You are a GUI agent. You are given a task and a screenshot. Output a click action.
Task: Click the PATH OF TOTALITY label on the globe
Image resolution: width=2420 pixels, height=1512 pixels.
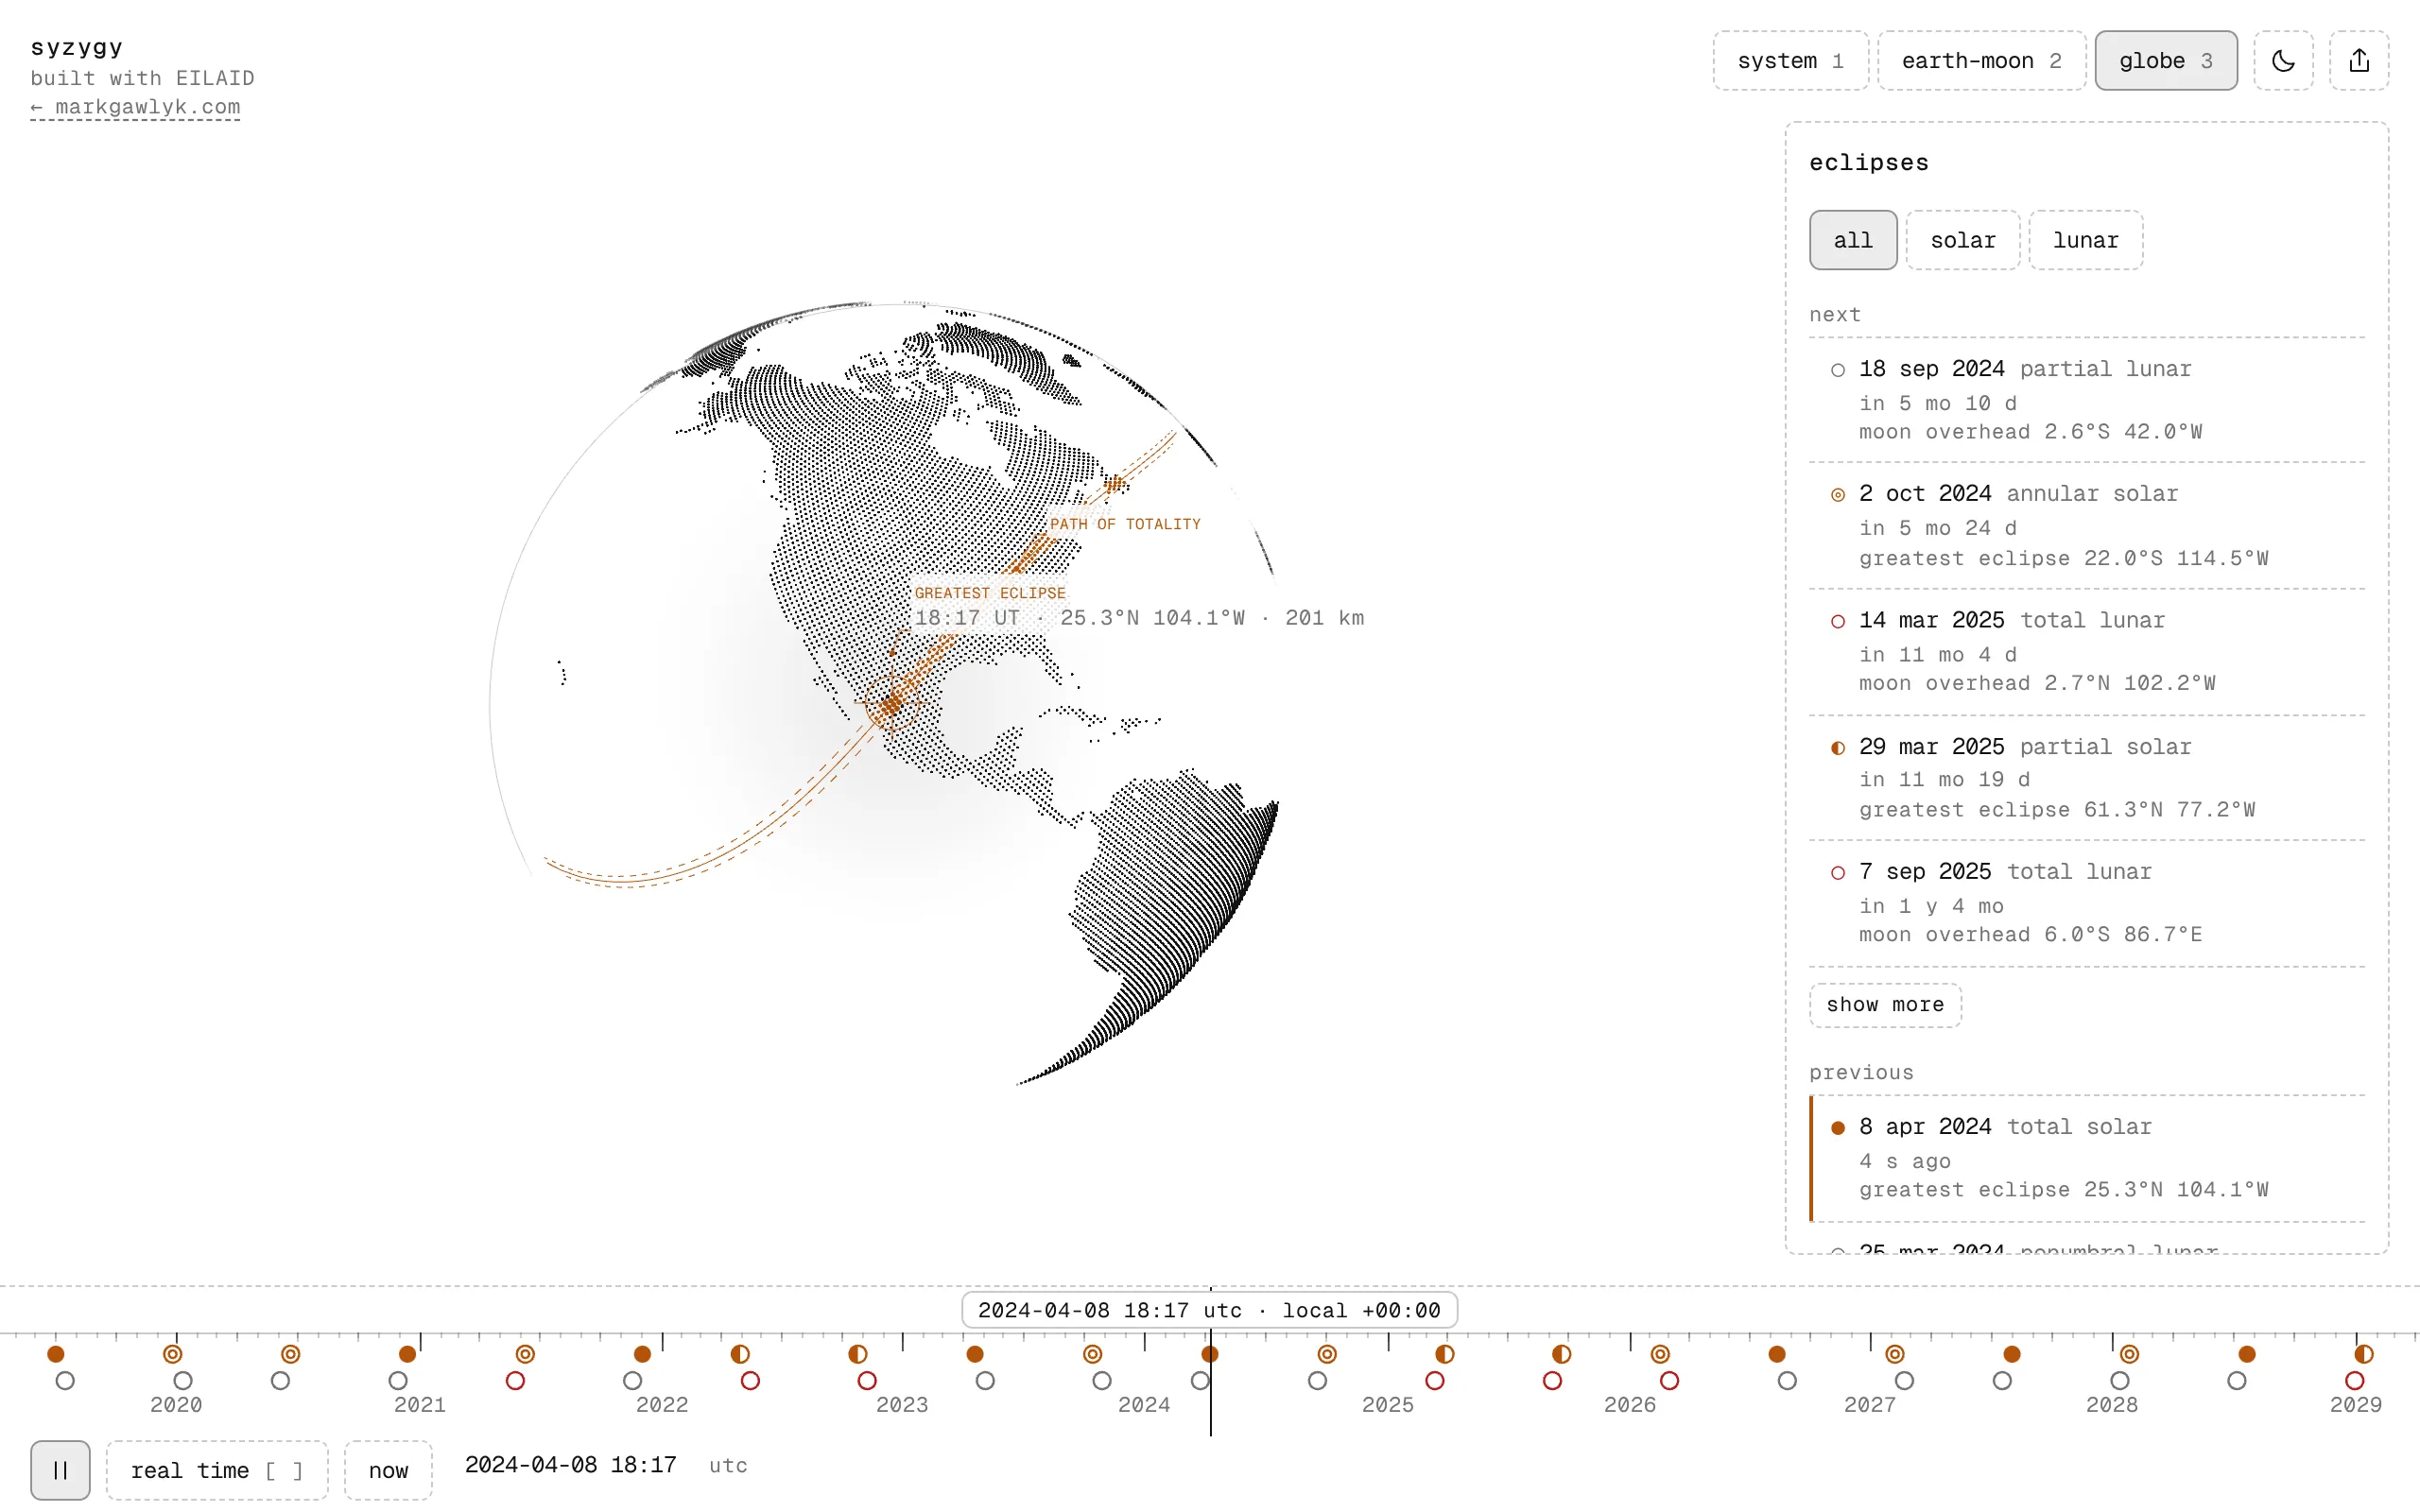click(1125, 524)
